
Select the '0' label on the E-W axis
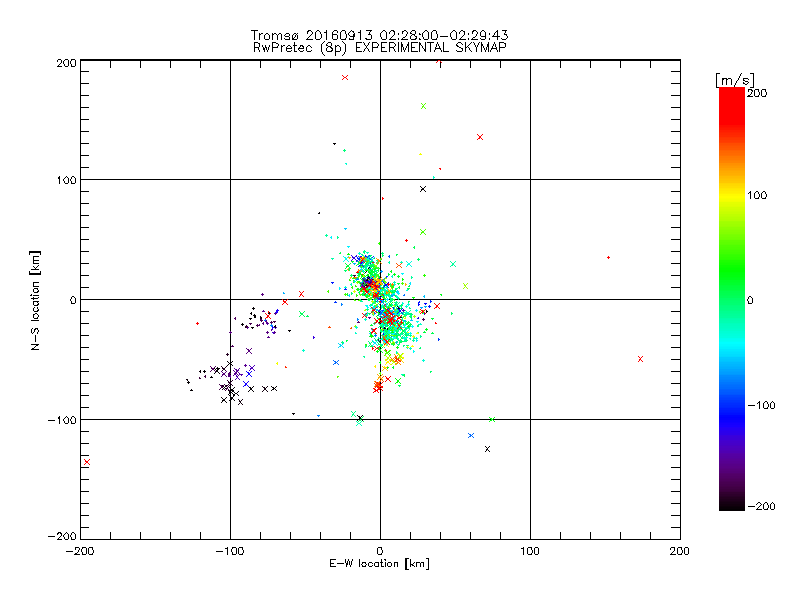pos(380,551)
